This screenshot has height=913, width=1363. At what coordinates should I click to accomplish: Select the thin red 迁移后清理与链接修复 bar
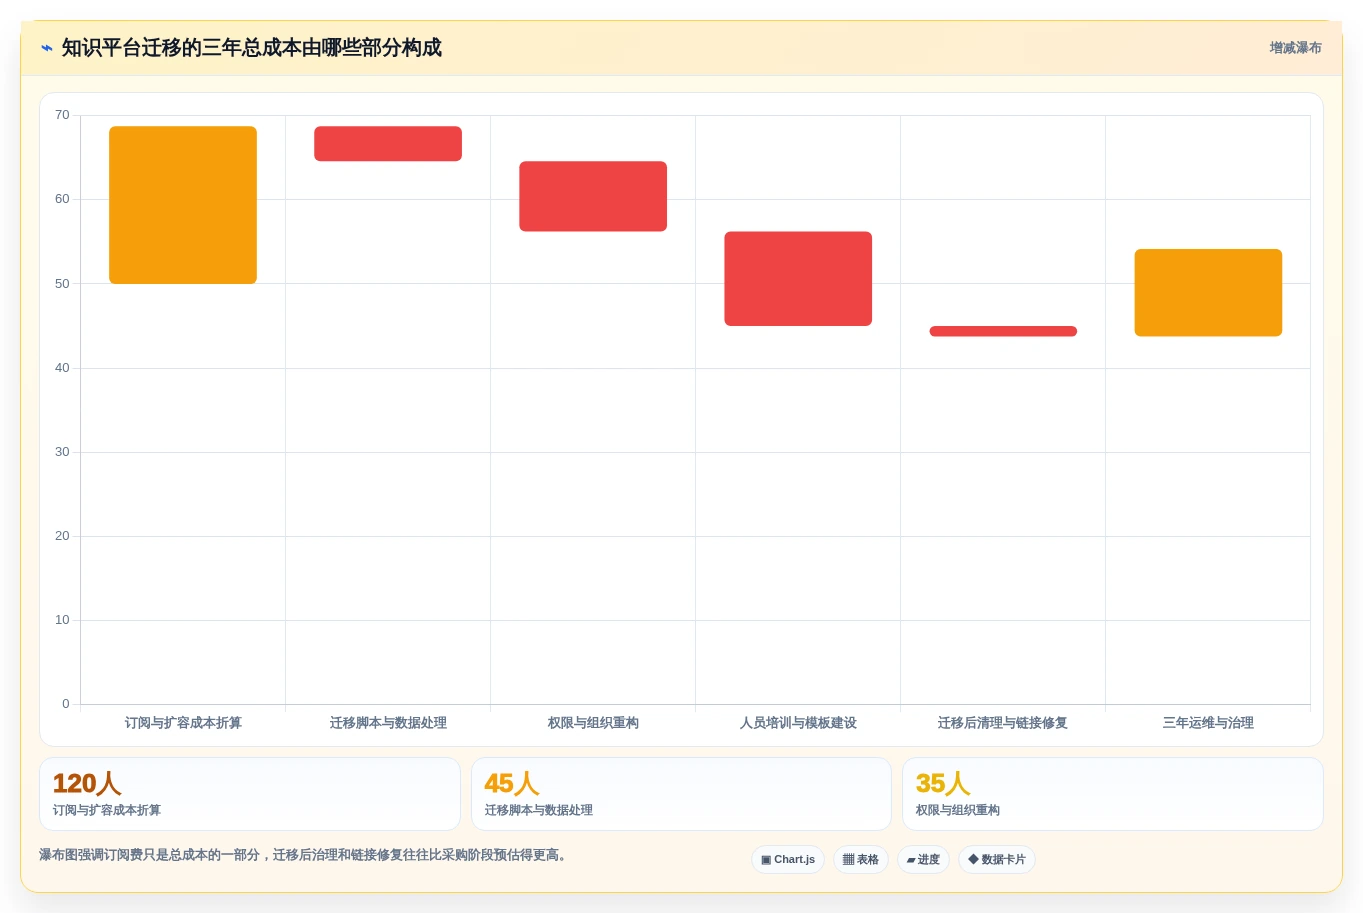1003,331
